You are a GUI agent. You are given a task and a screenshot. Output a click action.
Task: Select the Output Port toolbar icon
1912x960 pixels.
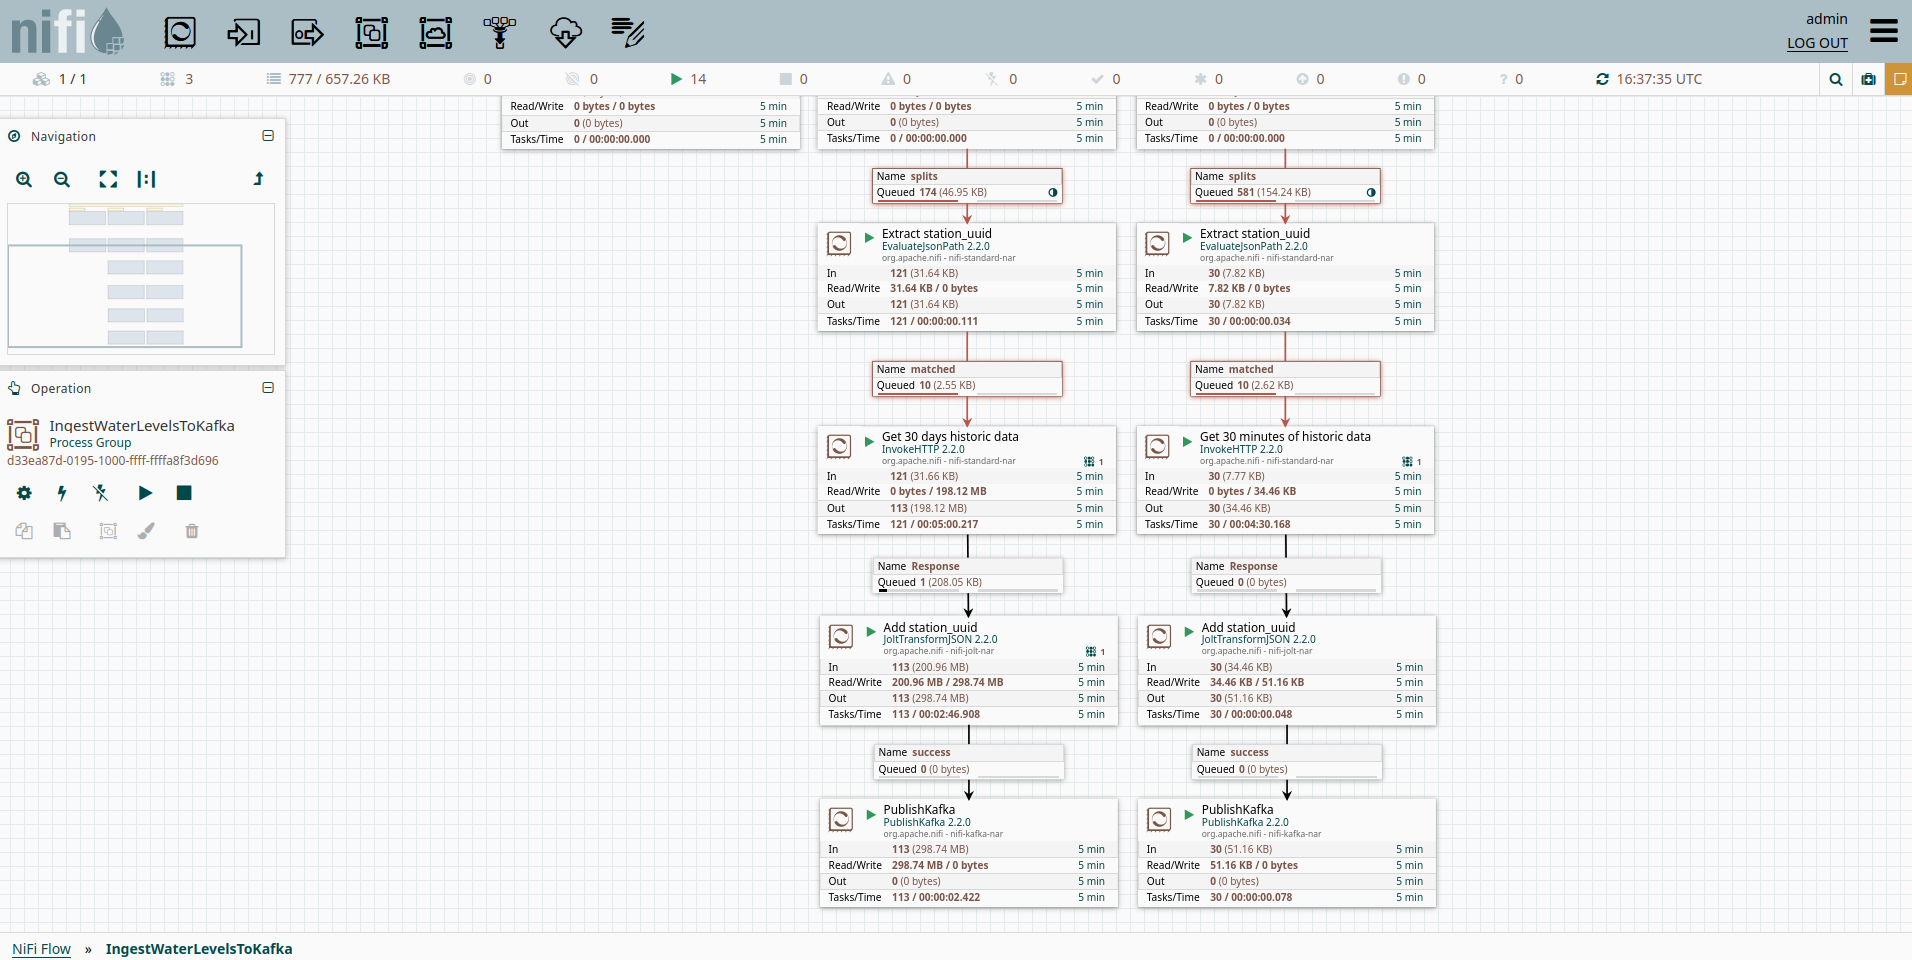307,33
